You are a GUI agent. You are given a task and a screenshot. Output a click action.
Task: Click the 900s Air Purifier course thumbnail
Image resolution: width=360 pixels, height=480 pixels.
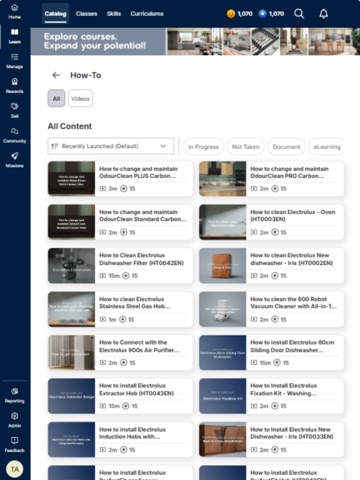click(x=71, y=353)
